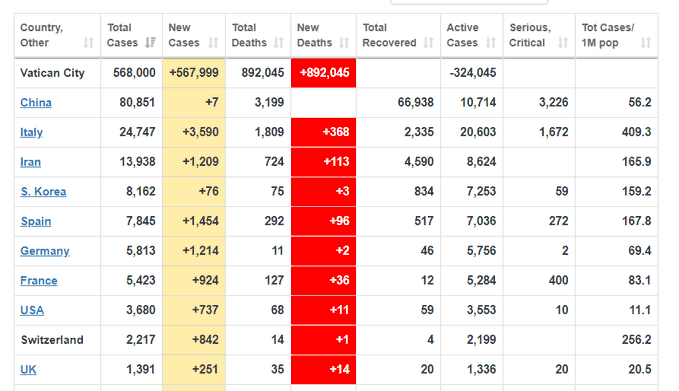This screenshot has height=391, width=679.
Task: Follow the France link
Action: 39,281
